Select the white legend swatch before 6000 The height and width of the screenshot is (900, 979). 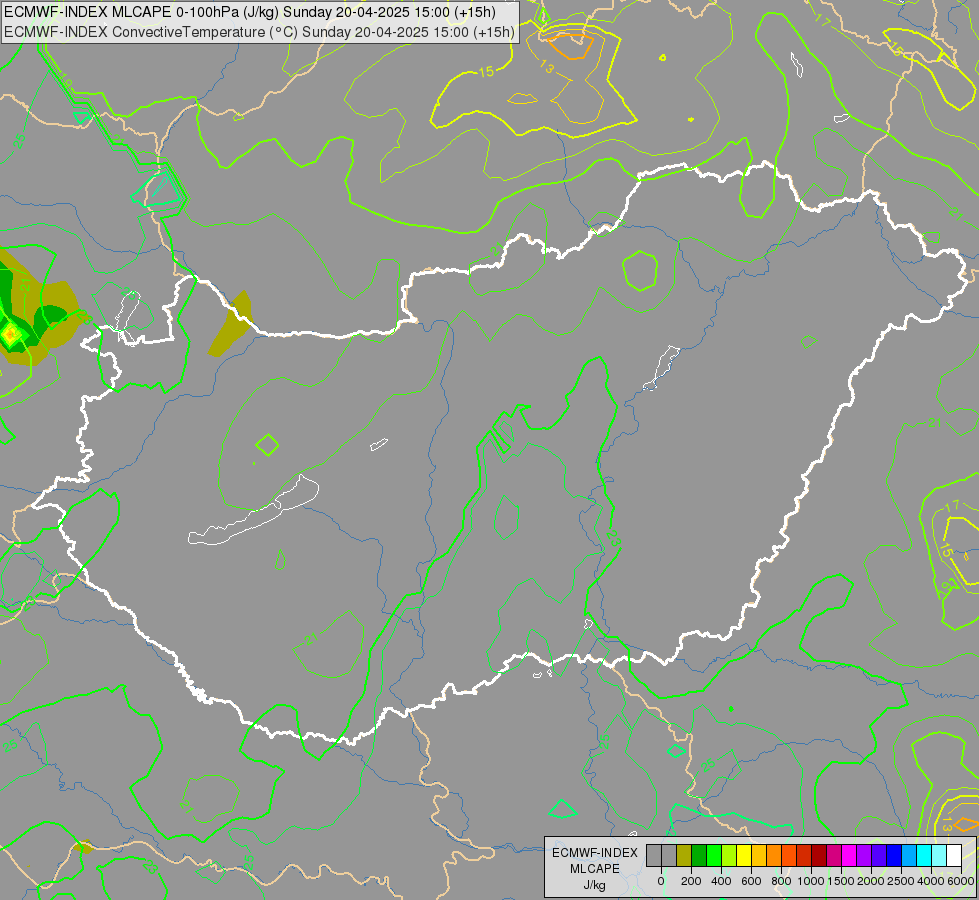pyautogui.click(x=954, y=855)
